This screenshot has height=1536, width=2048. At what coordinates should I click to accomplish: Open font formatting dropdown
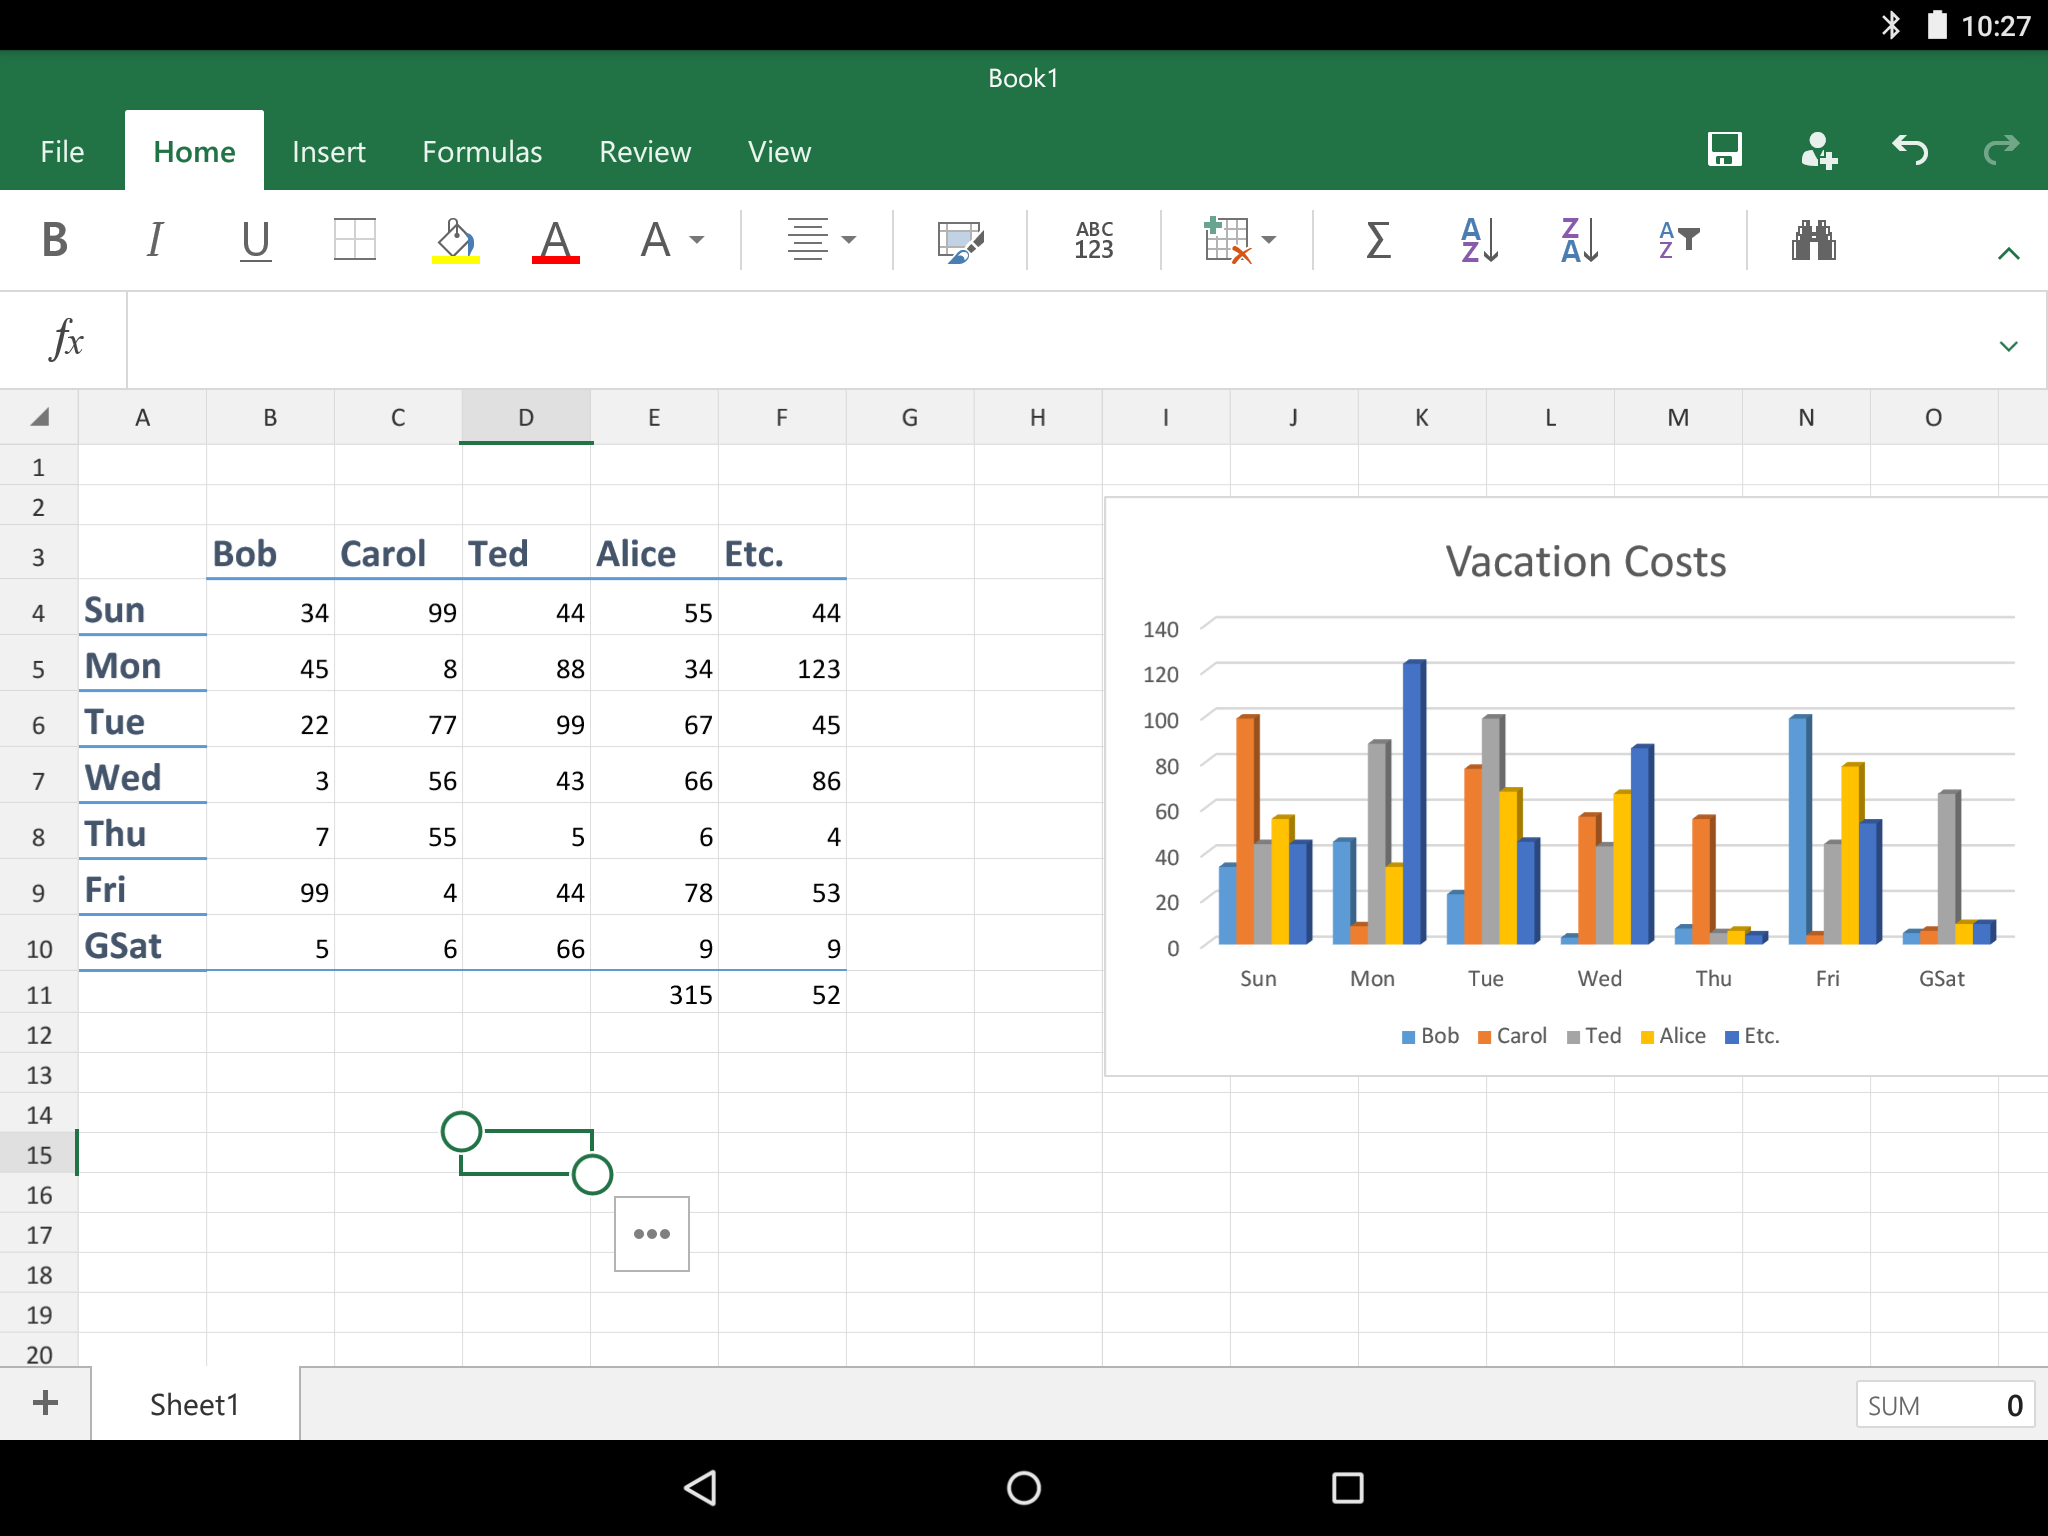point(672,240)
